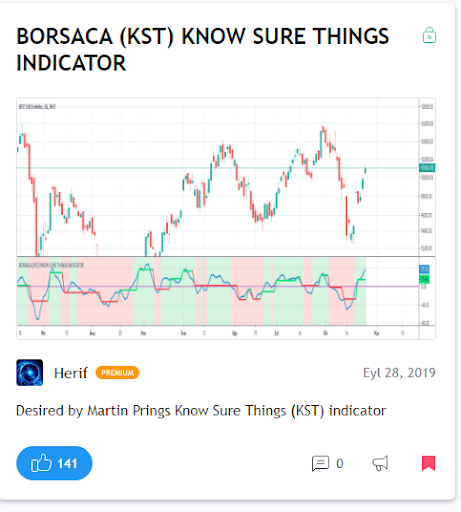Viewport: 461px width, 512px height.
Task: Click the chart's bottom date axis
Action: click(x=218, y=333)
